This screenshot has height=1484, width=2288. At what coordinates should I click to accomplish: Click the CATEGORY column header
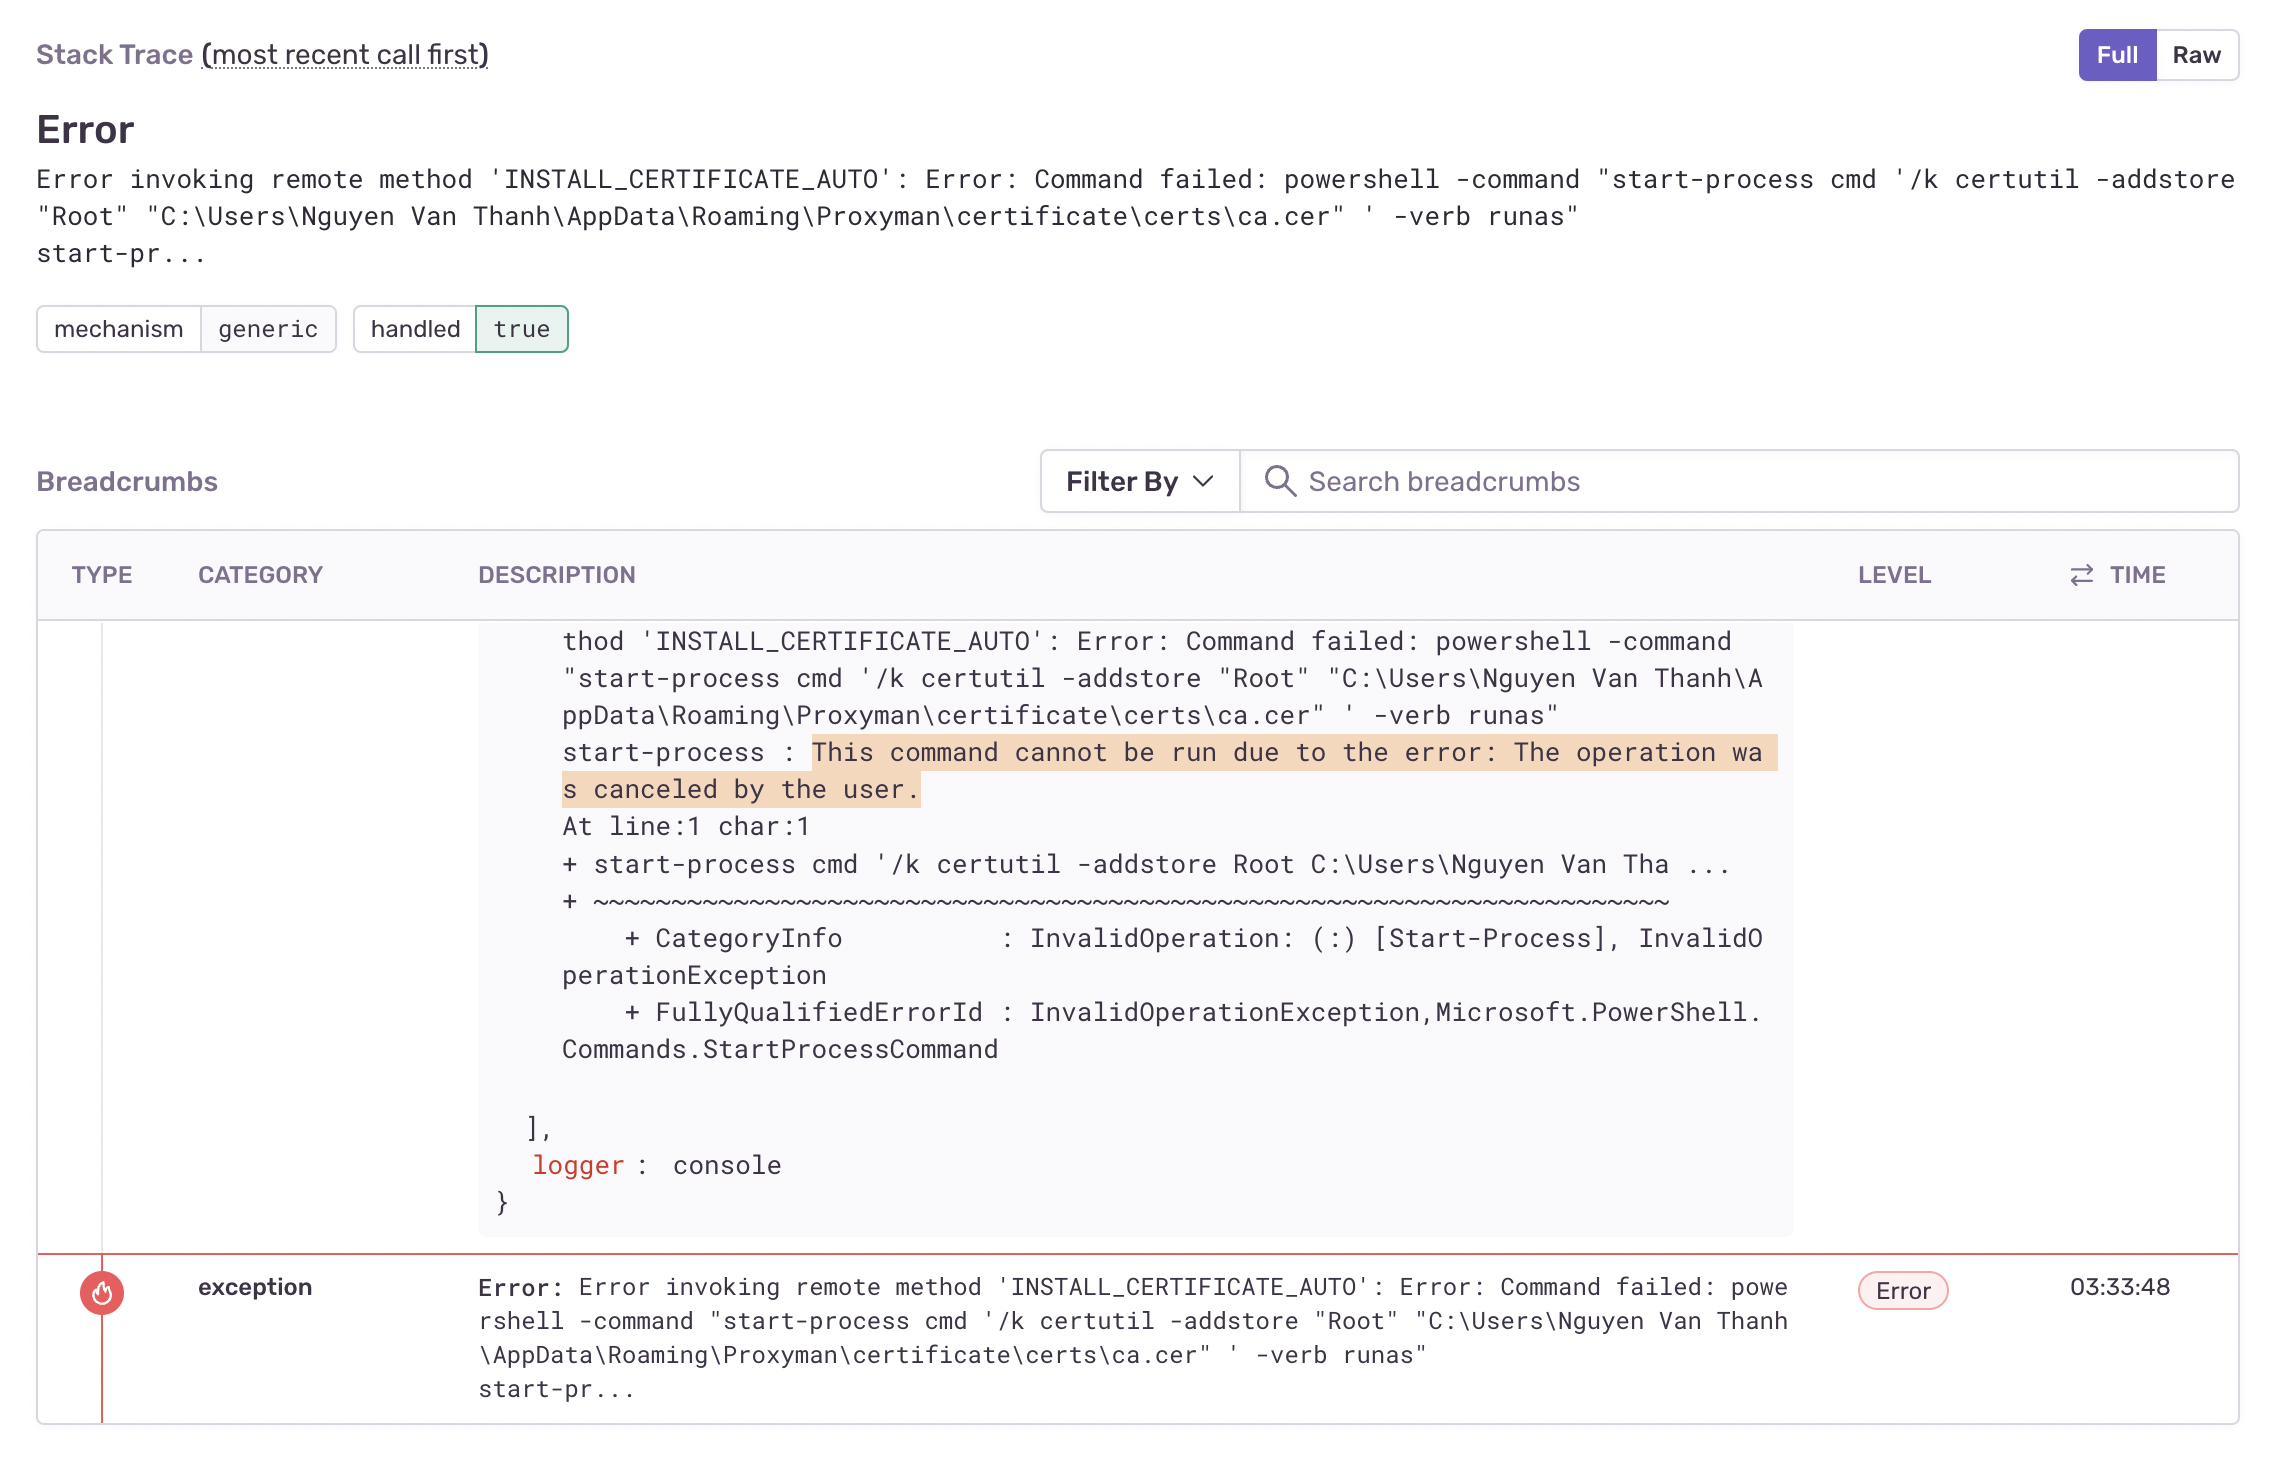click(260, 575)
